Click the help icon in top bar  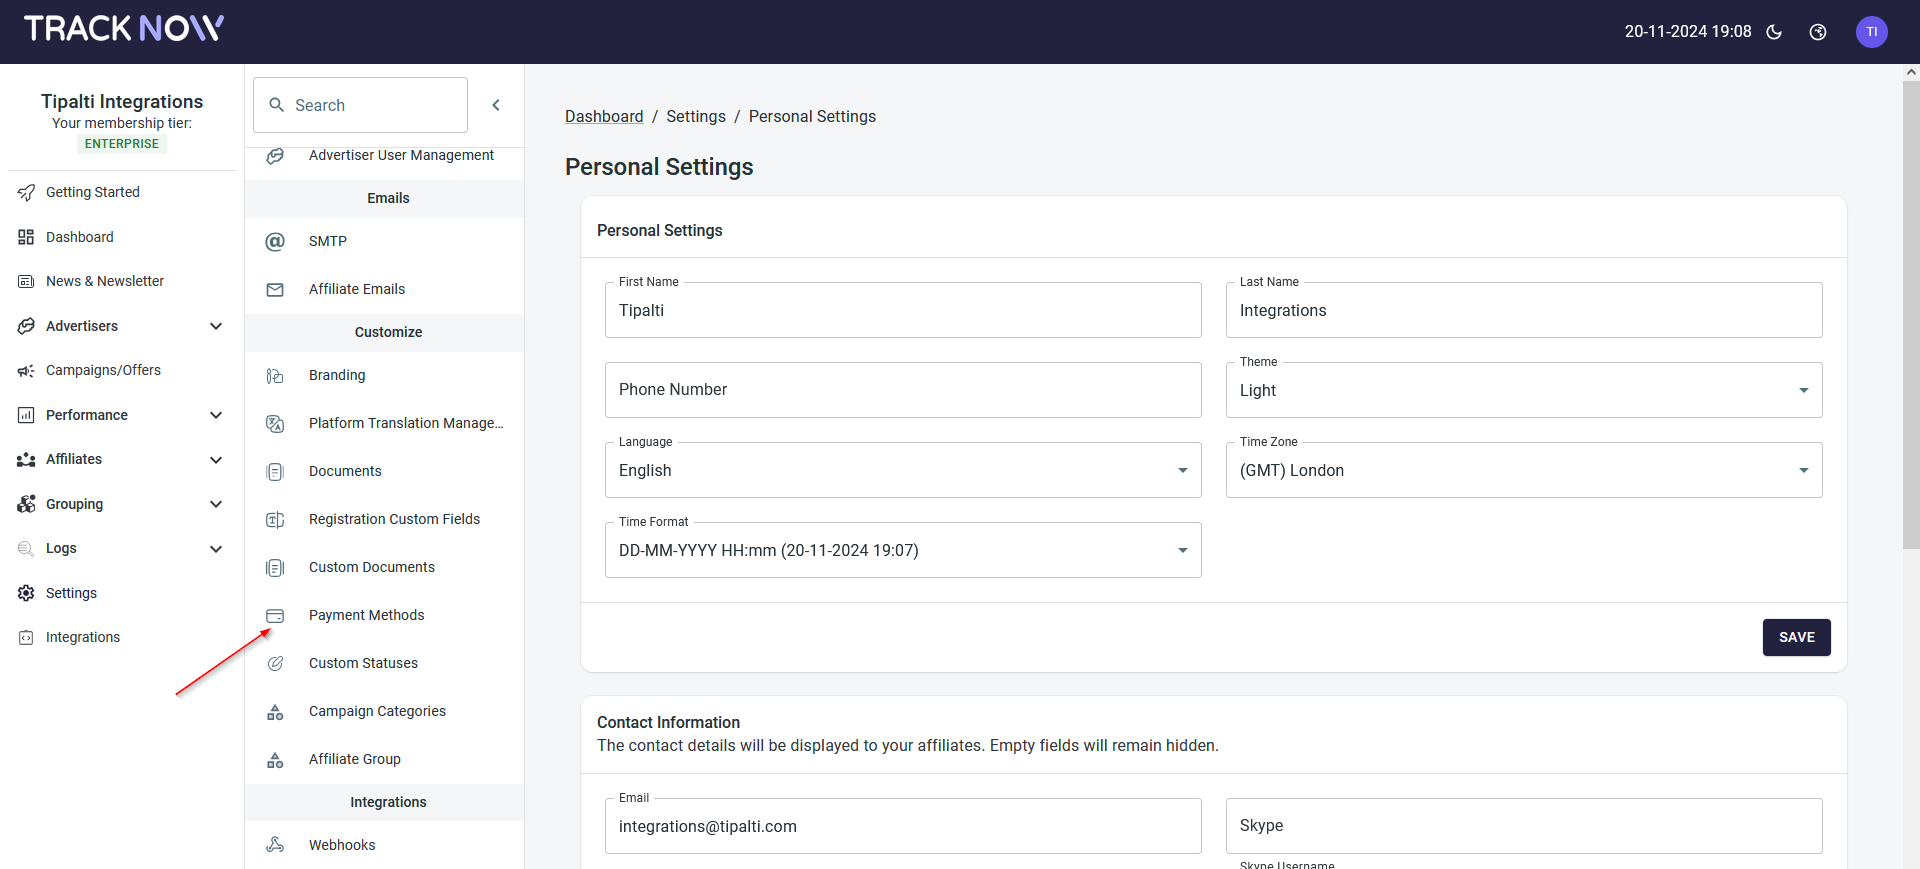click(1818, 32)
